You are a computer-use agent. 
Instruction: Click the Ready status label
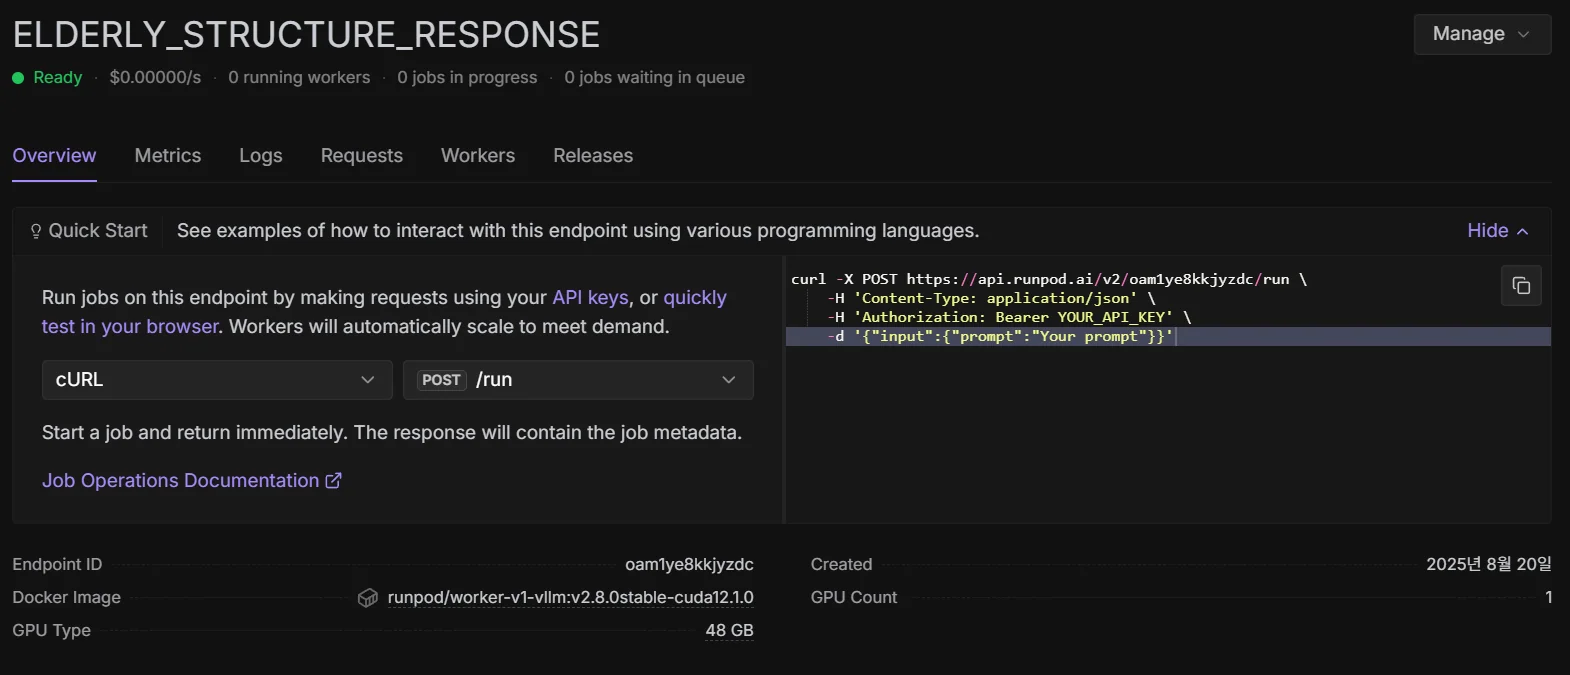tap(58, 78)
